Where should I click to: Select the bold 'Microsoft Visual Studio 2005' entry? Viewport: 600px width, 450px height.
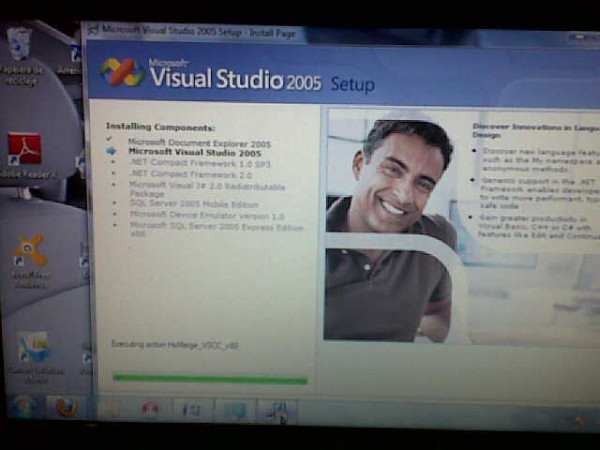point(195,153)
